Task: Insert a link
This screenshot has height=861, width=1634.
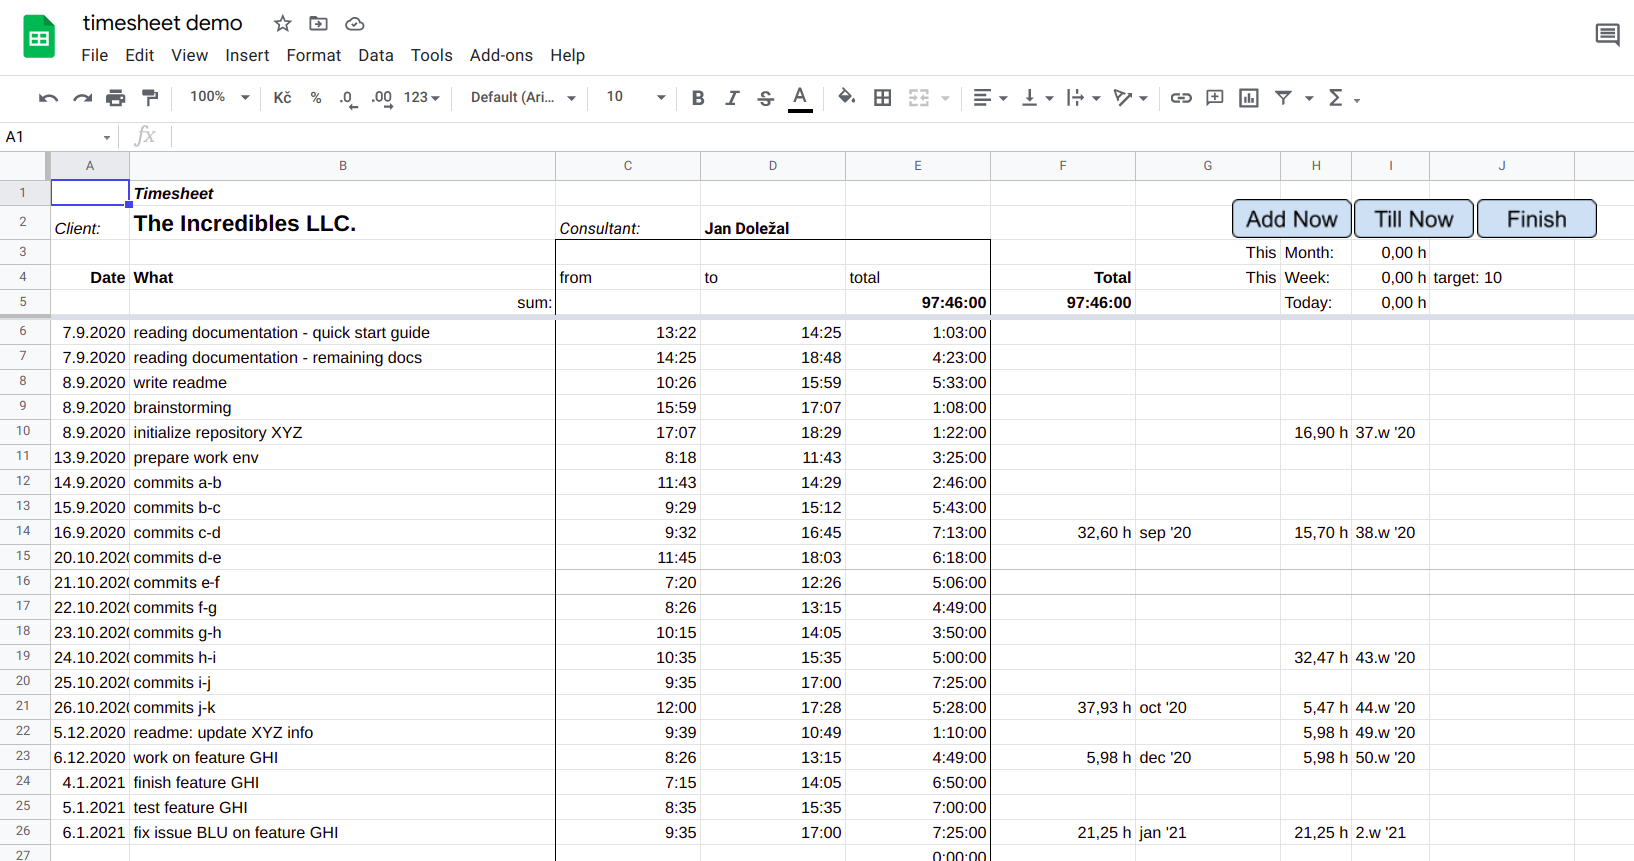Action: click(1181, 98)
